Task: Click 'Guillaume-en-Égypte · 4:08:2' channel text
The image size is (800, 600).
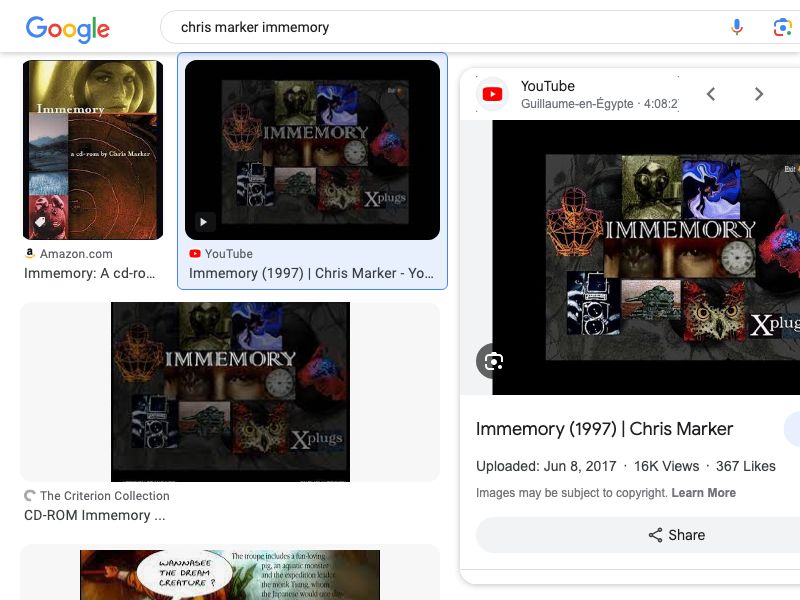Action: click(x=599, y=104)
